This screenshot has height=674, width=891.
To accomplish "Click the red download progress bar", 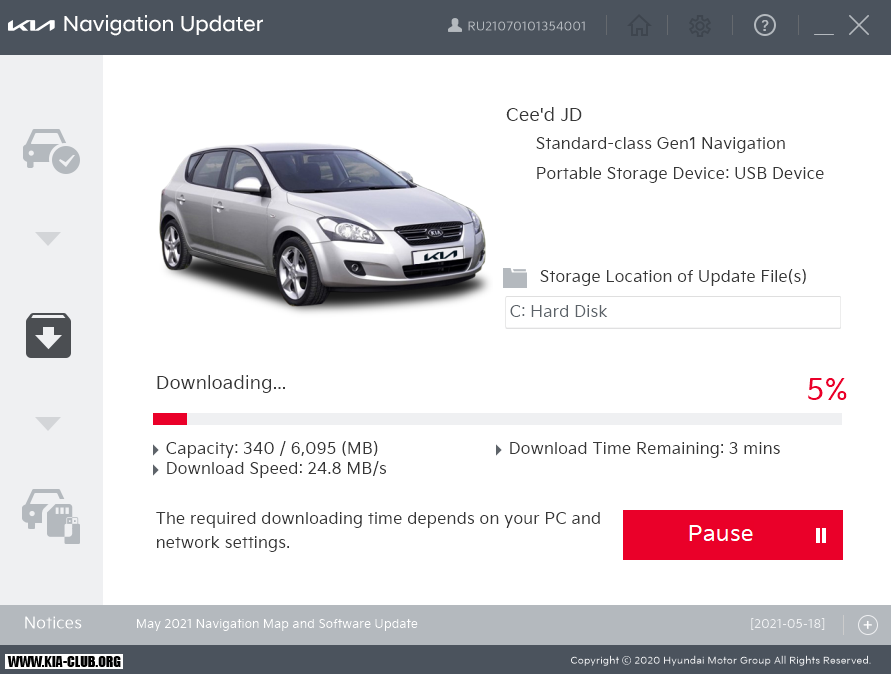I will pos(170,419).
